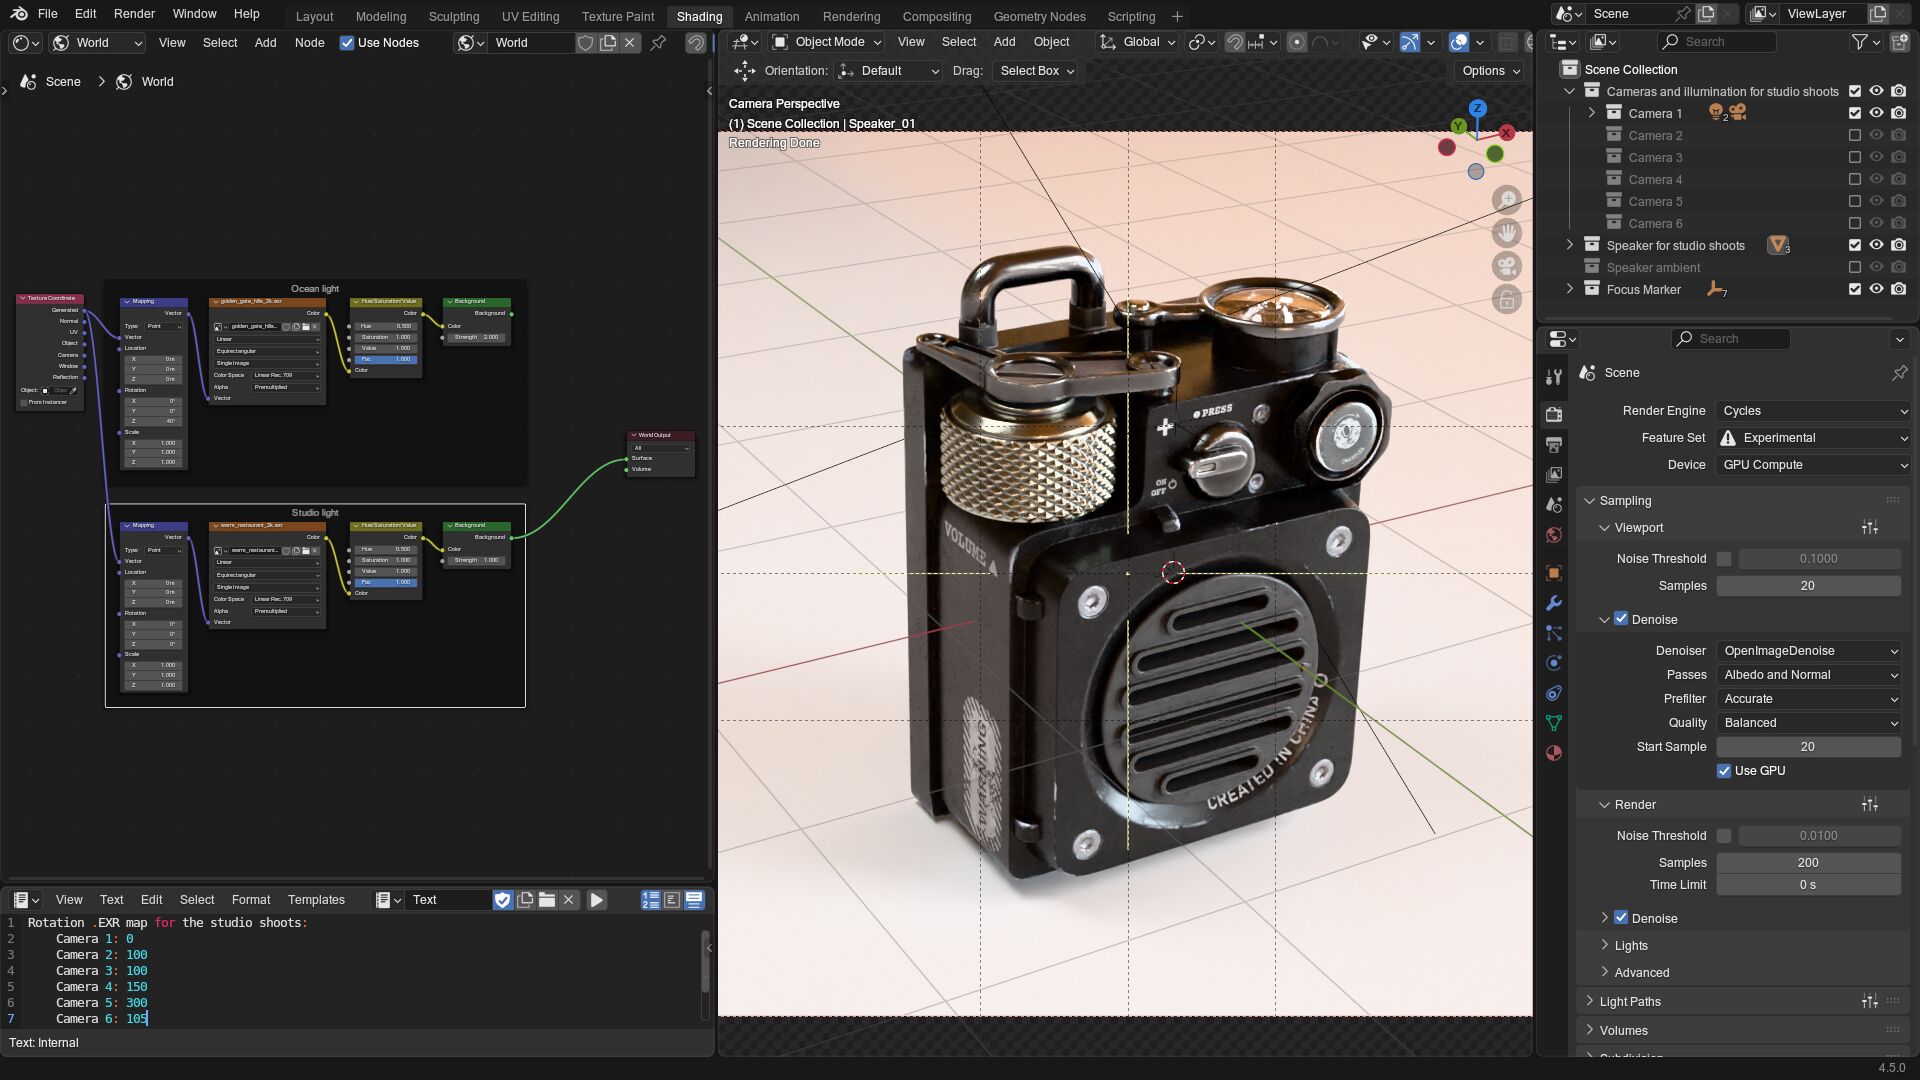Open the Render menu in top bar
This screenshot has height=1080, width=1920.
pos(134,14)
